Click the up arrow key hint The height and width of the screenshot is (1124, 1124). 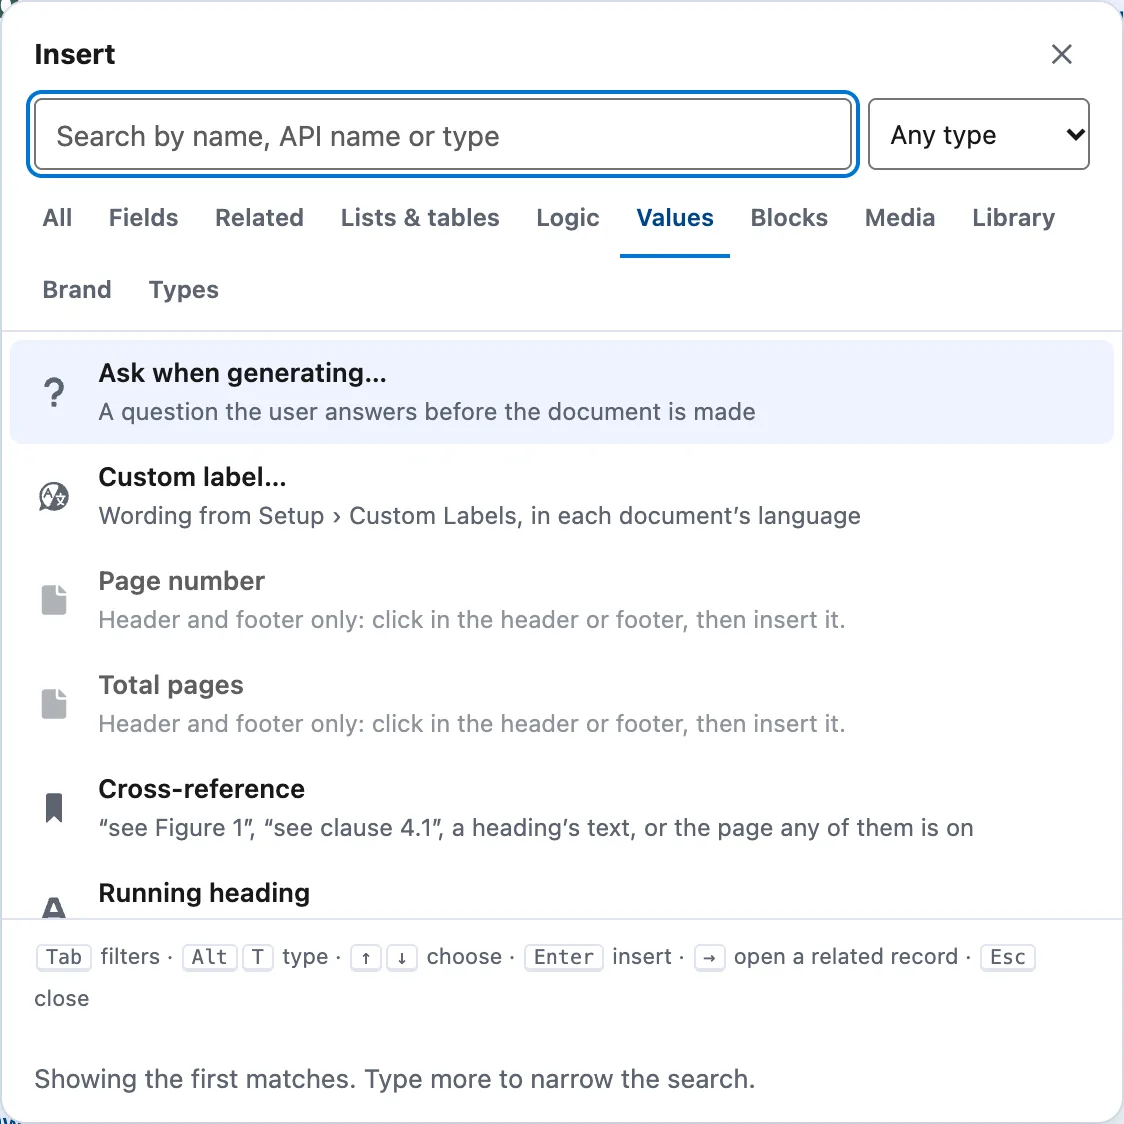pyautogui.click(x=366, y=957)
